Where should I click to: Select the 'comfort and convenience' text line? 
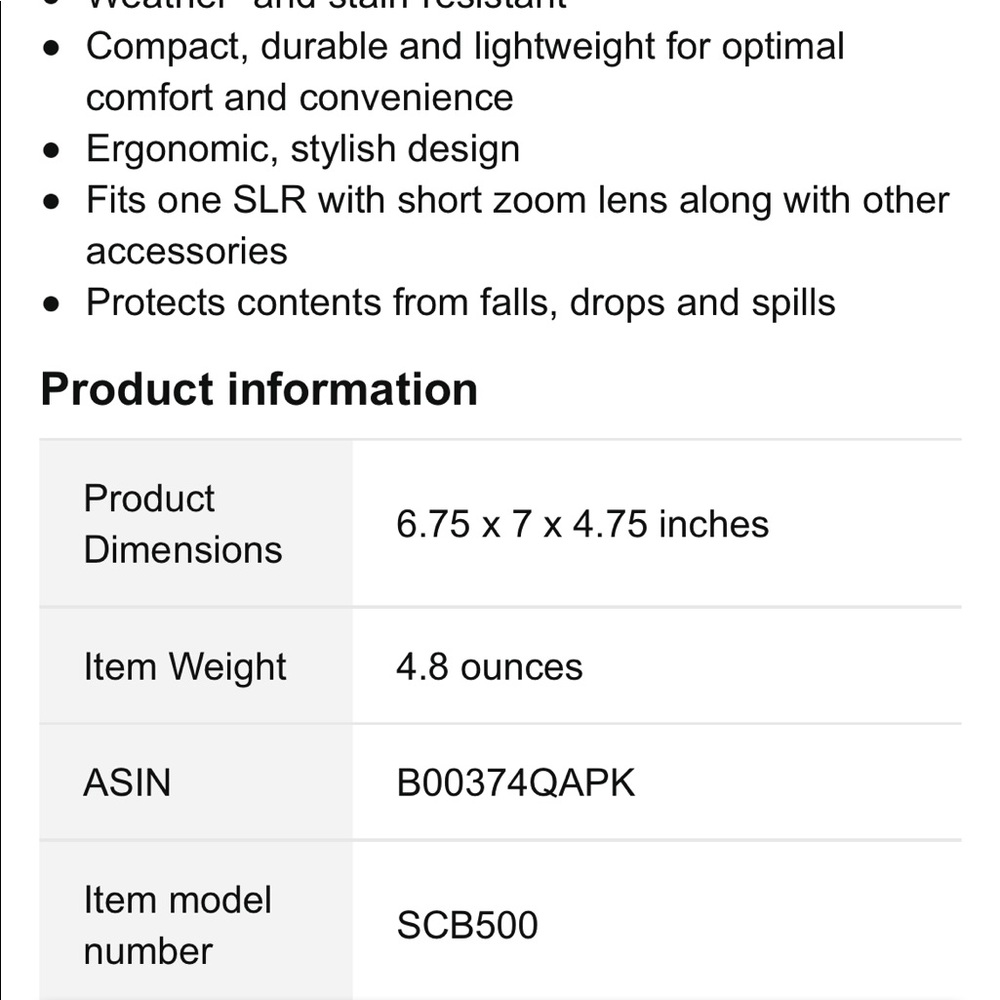[x=299, y=98]
